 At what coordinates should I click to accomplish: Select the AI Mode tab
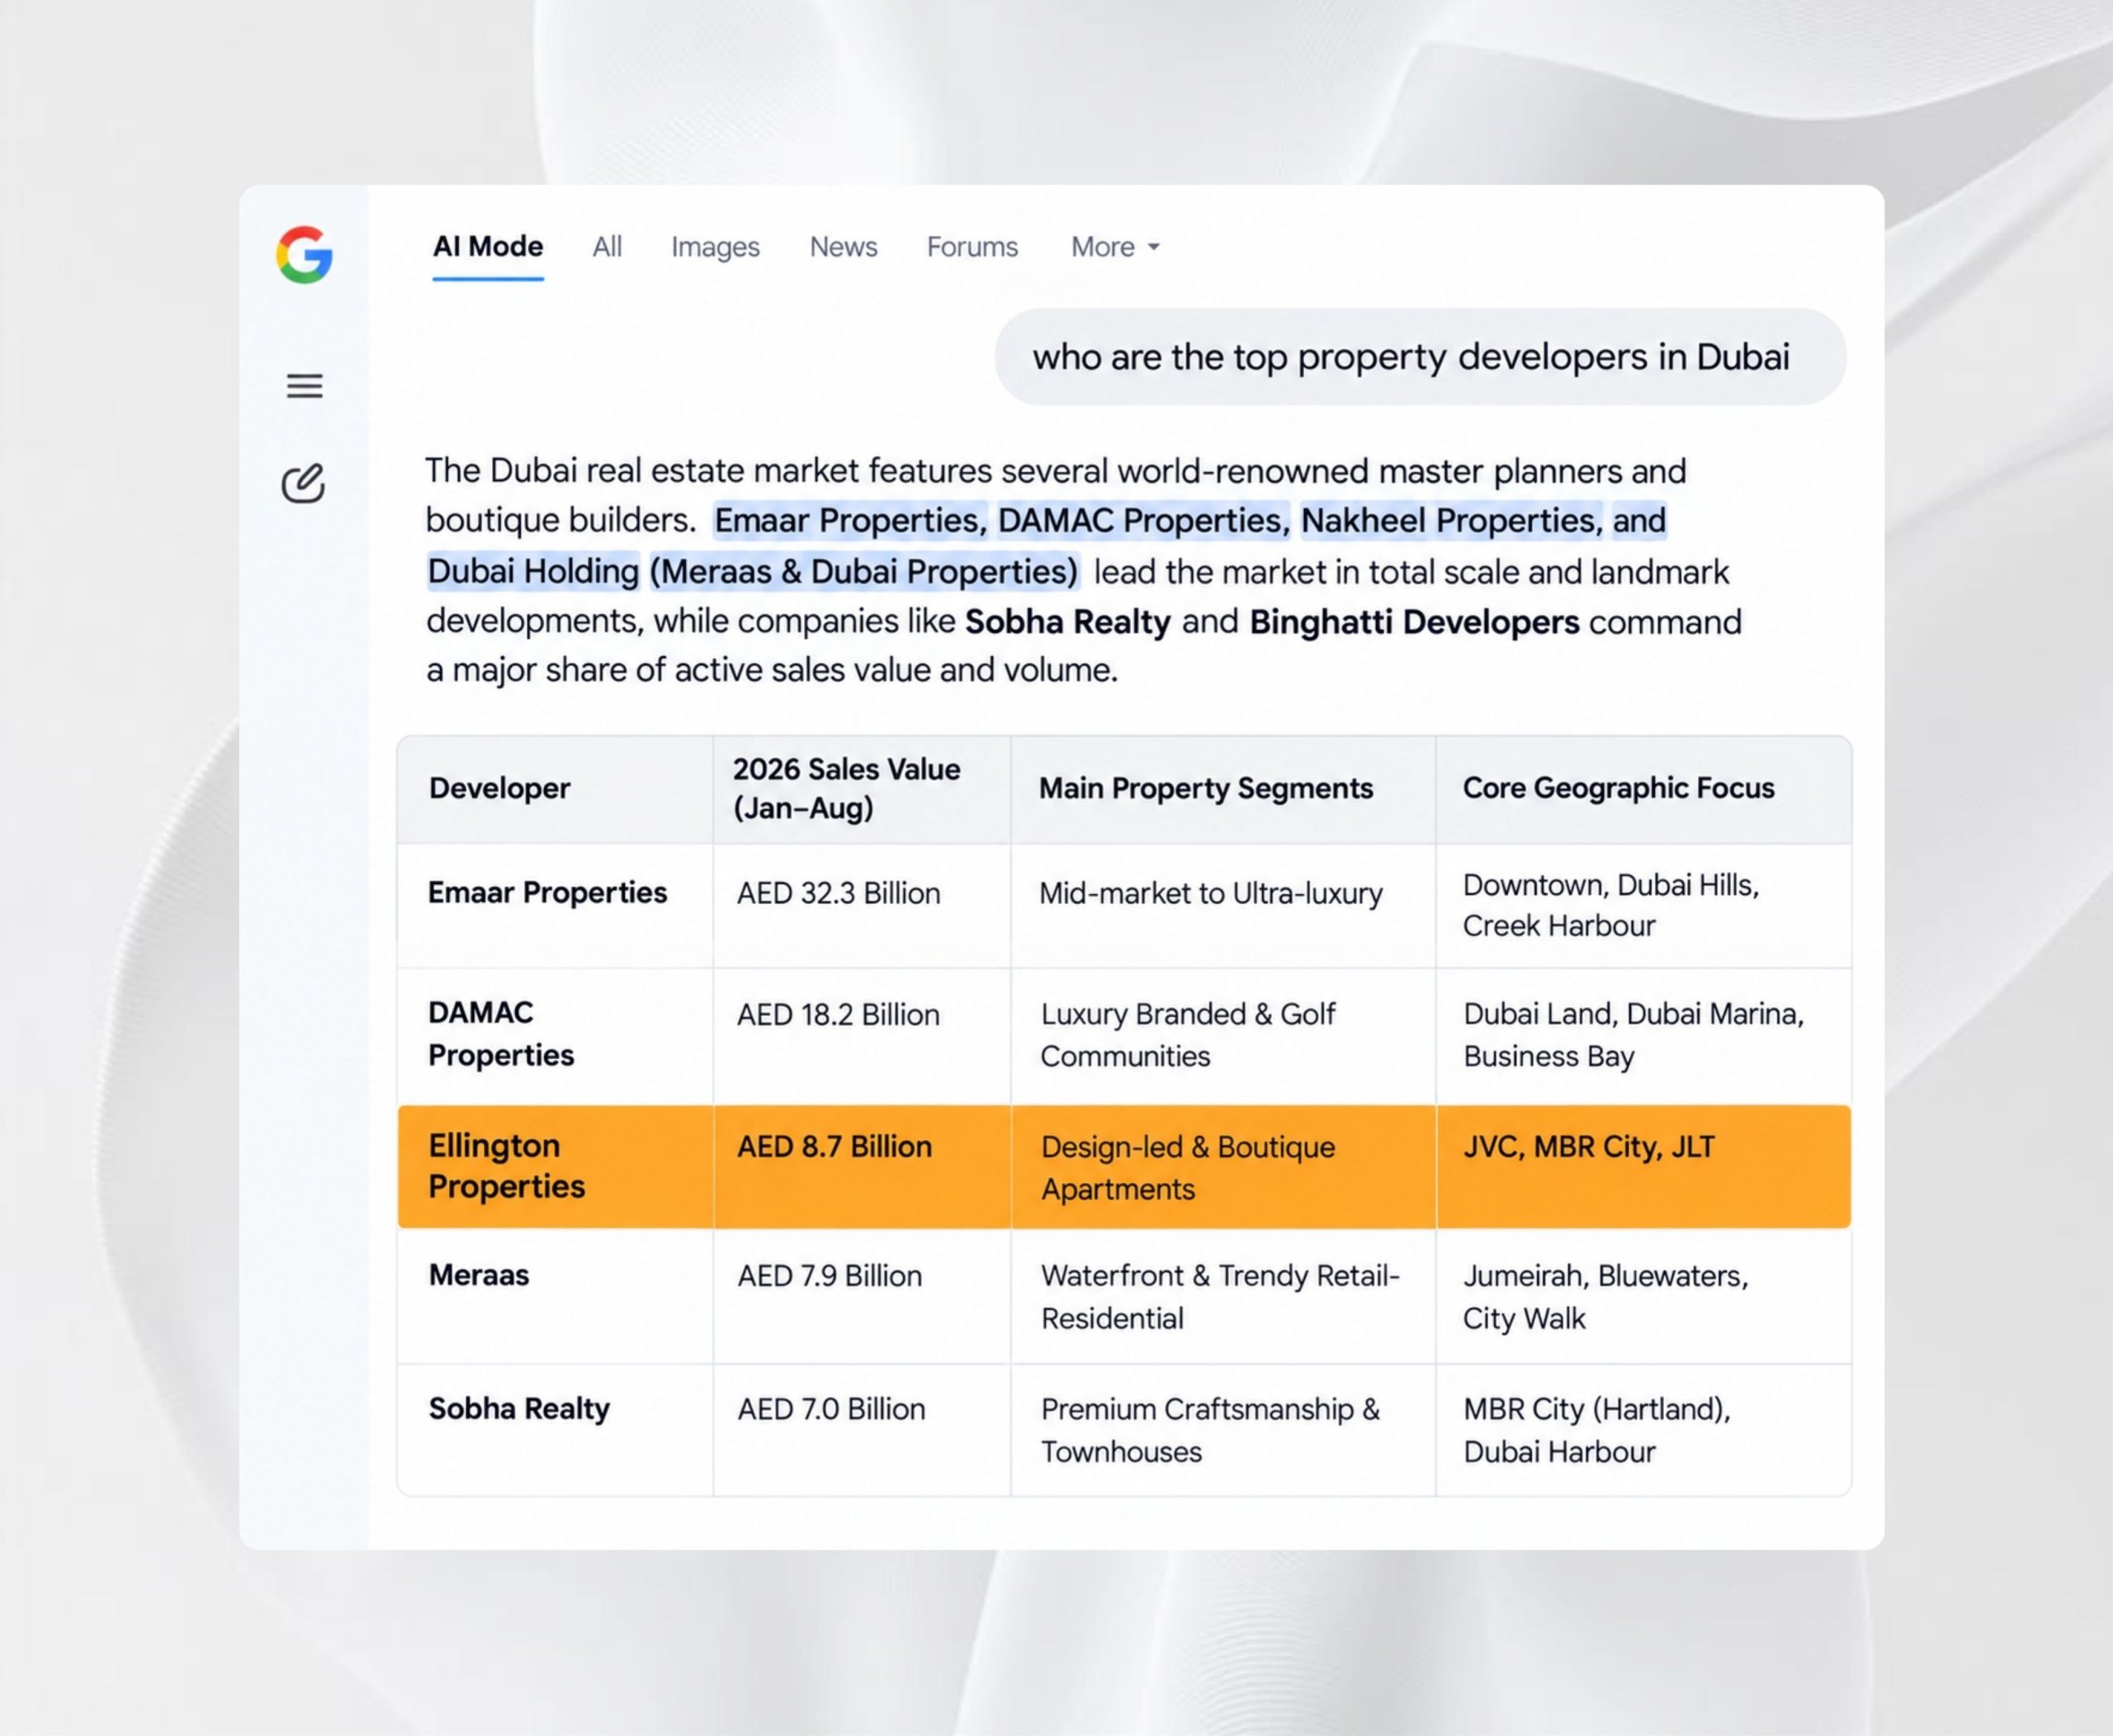488,247
